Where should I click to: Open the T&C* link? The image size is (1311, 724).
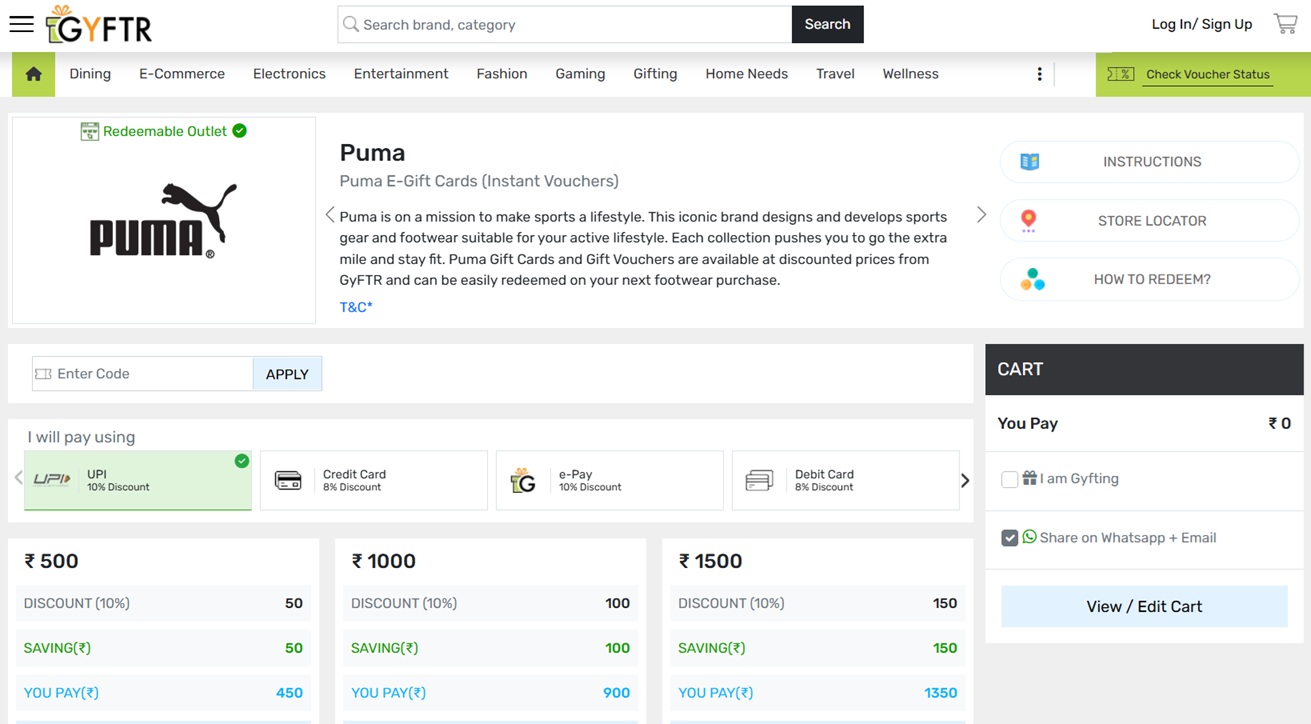pyautogui.click(x=356, y=307)
